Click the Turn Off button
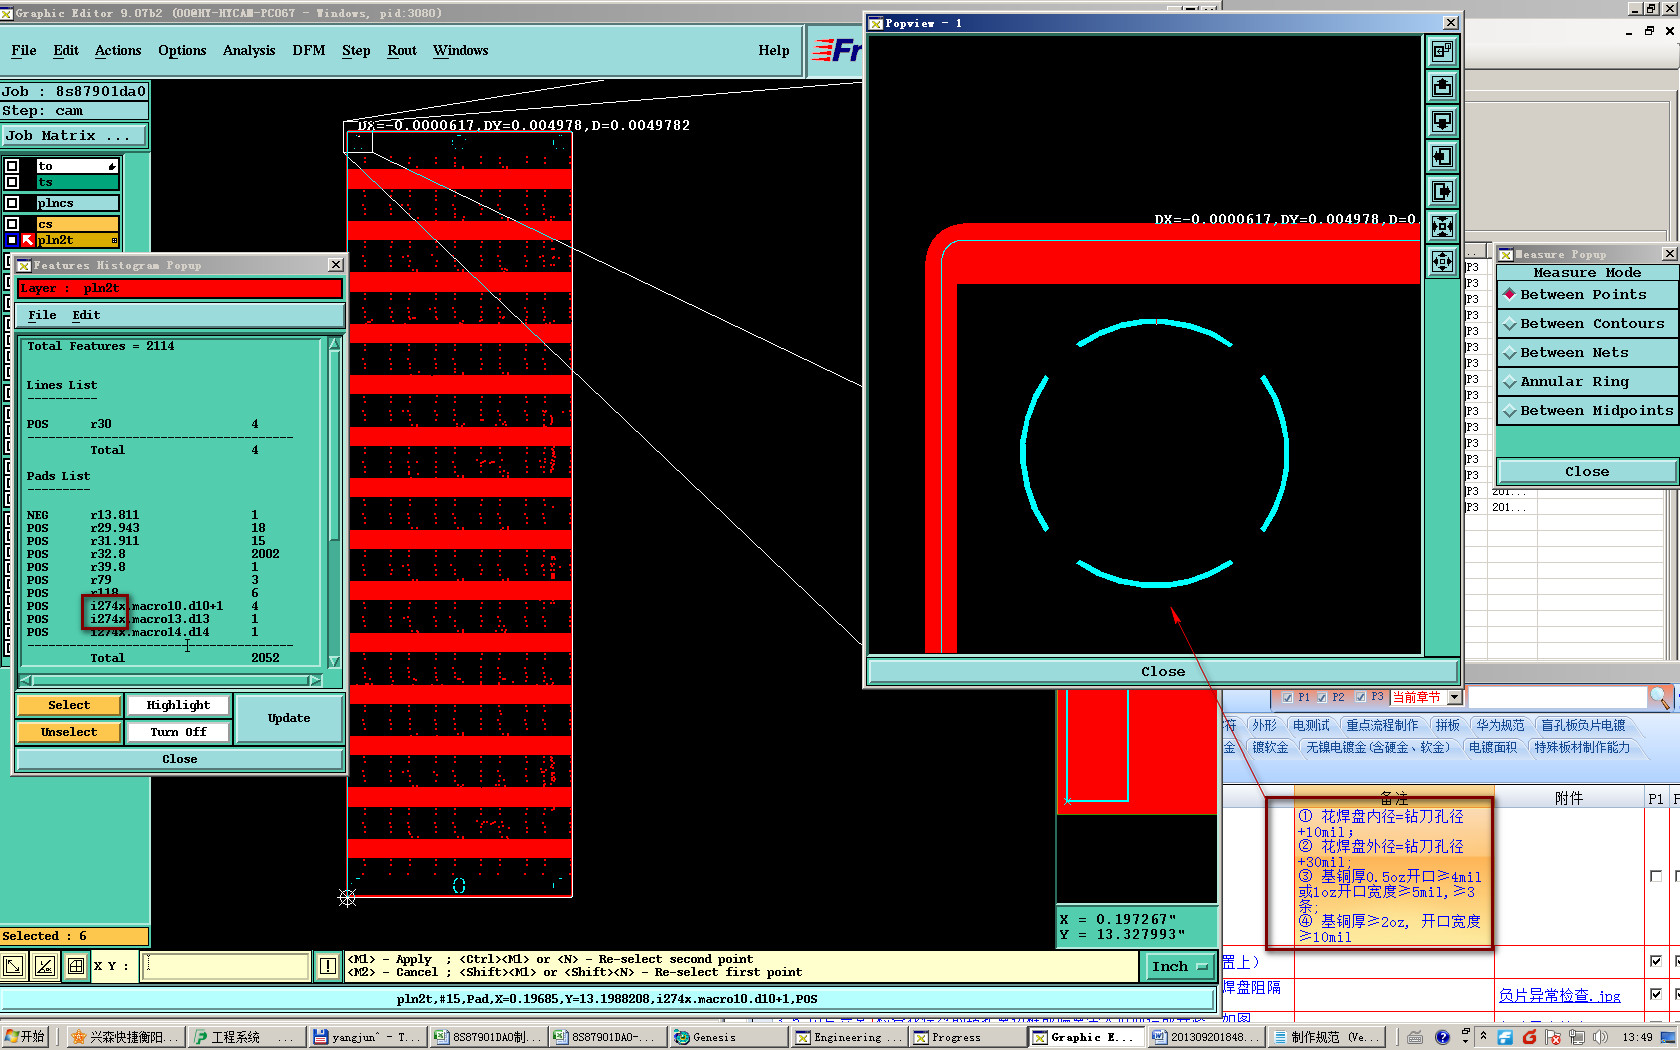1680x1050 pixels. (x=178, y=732)
